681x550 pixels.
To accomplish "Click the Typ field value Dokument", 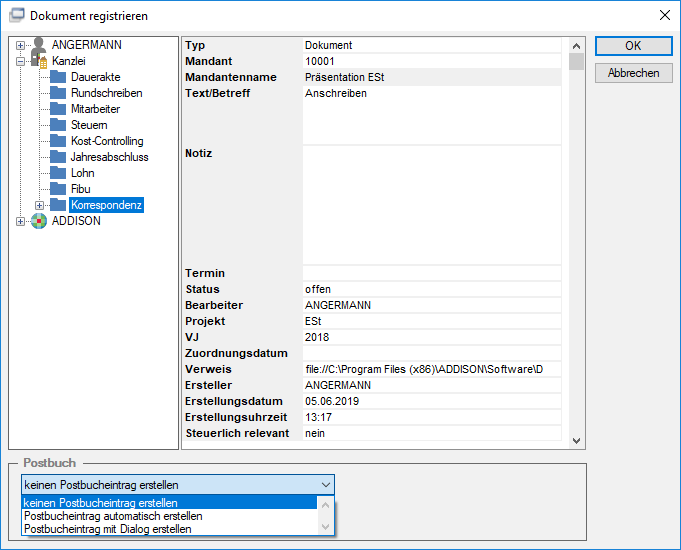I will [x=432, y=45].
